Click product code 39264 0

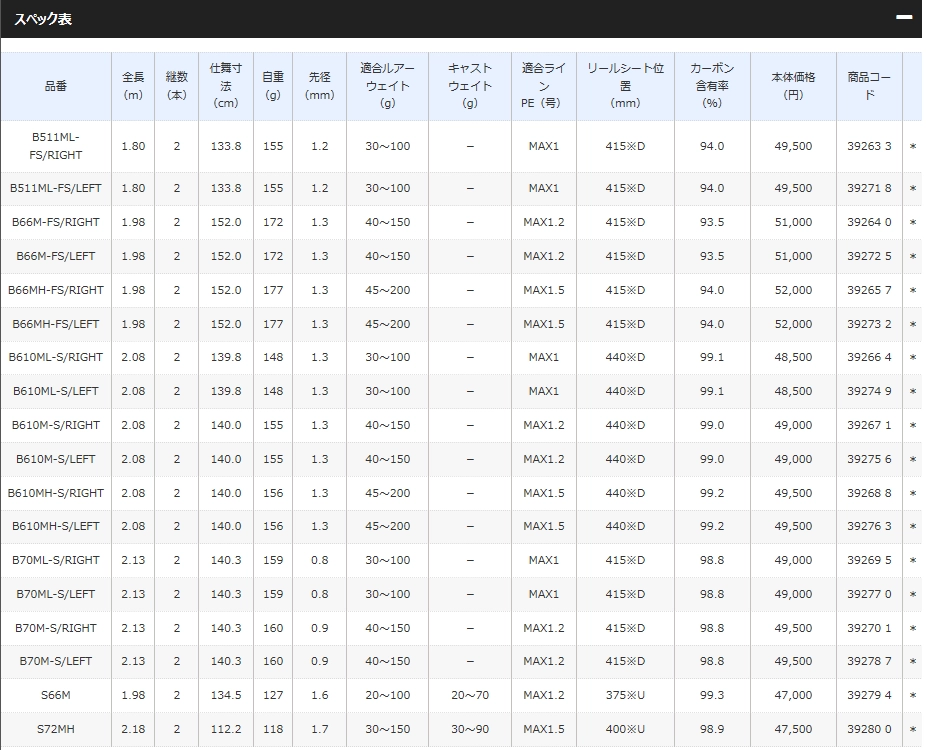869,222
